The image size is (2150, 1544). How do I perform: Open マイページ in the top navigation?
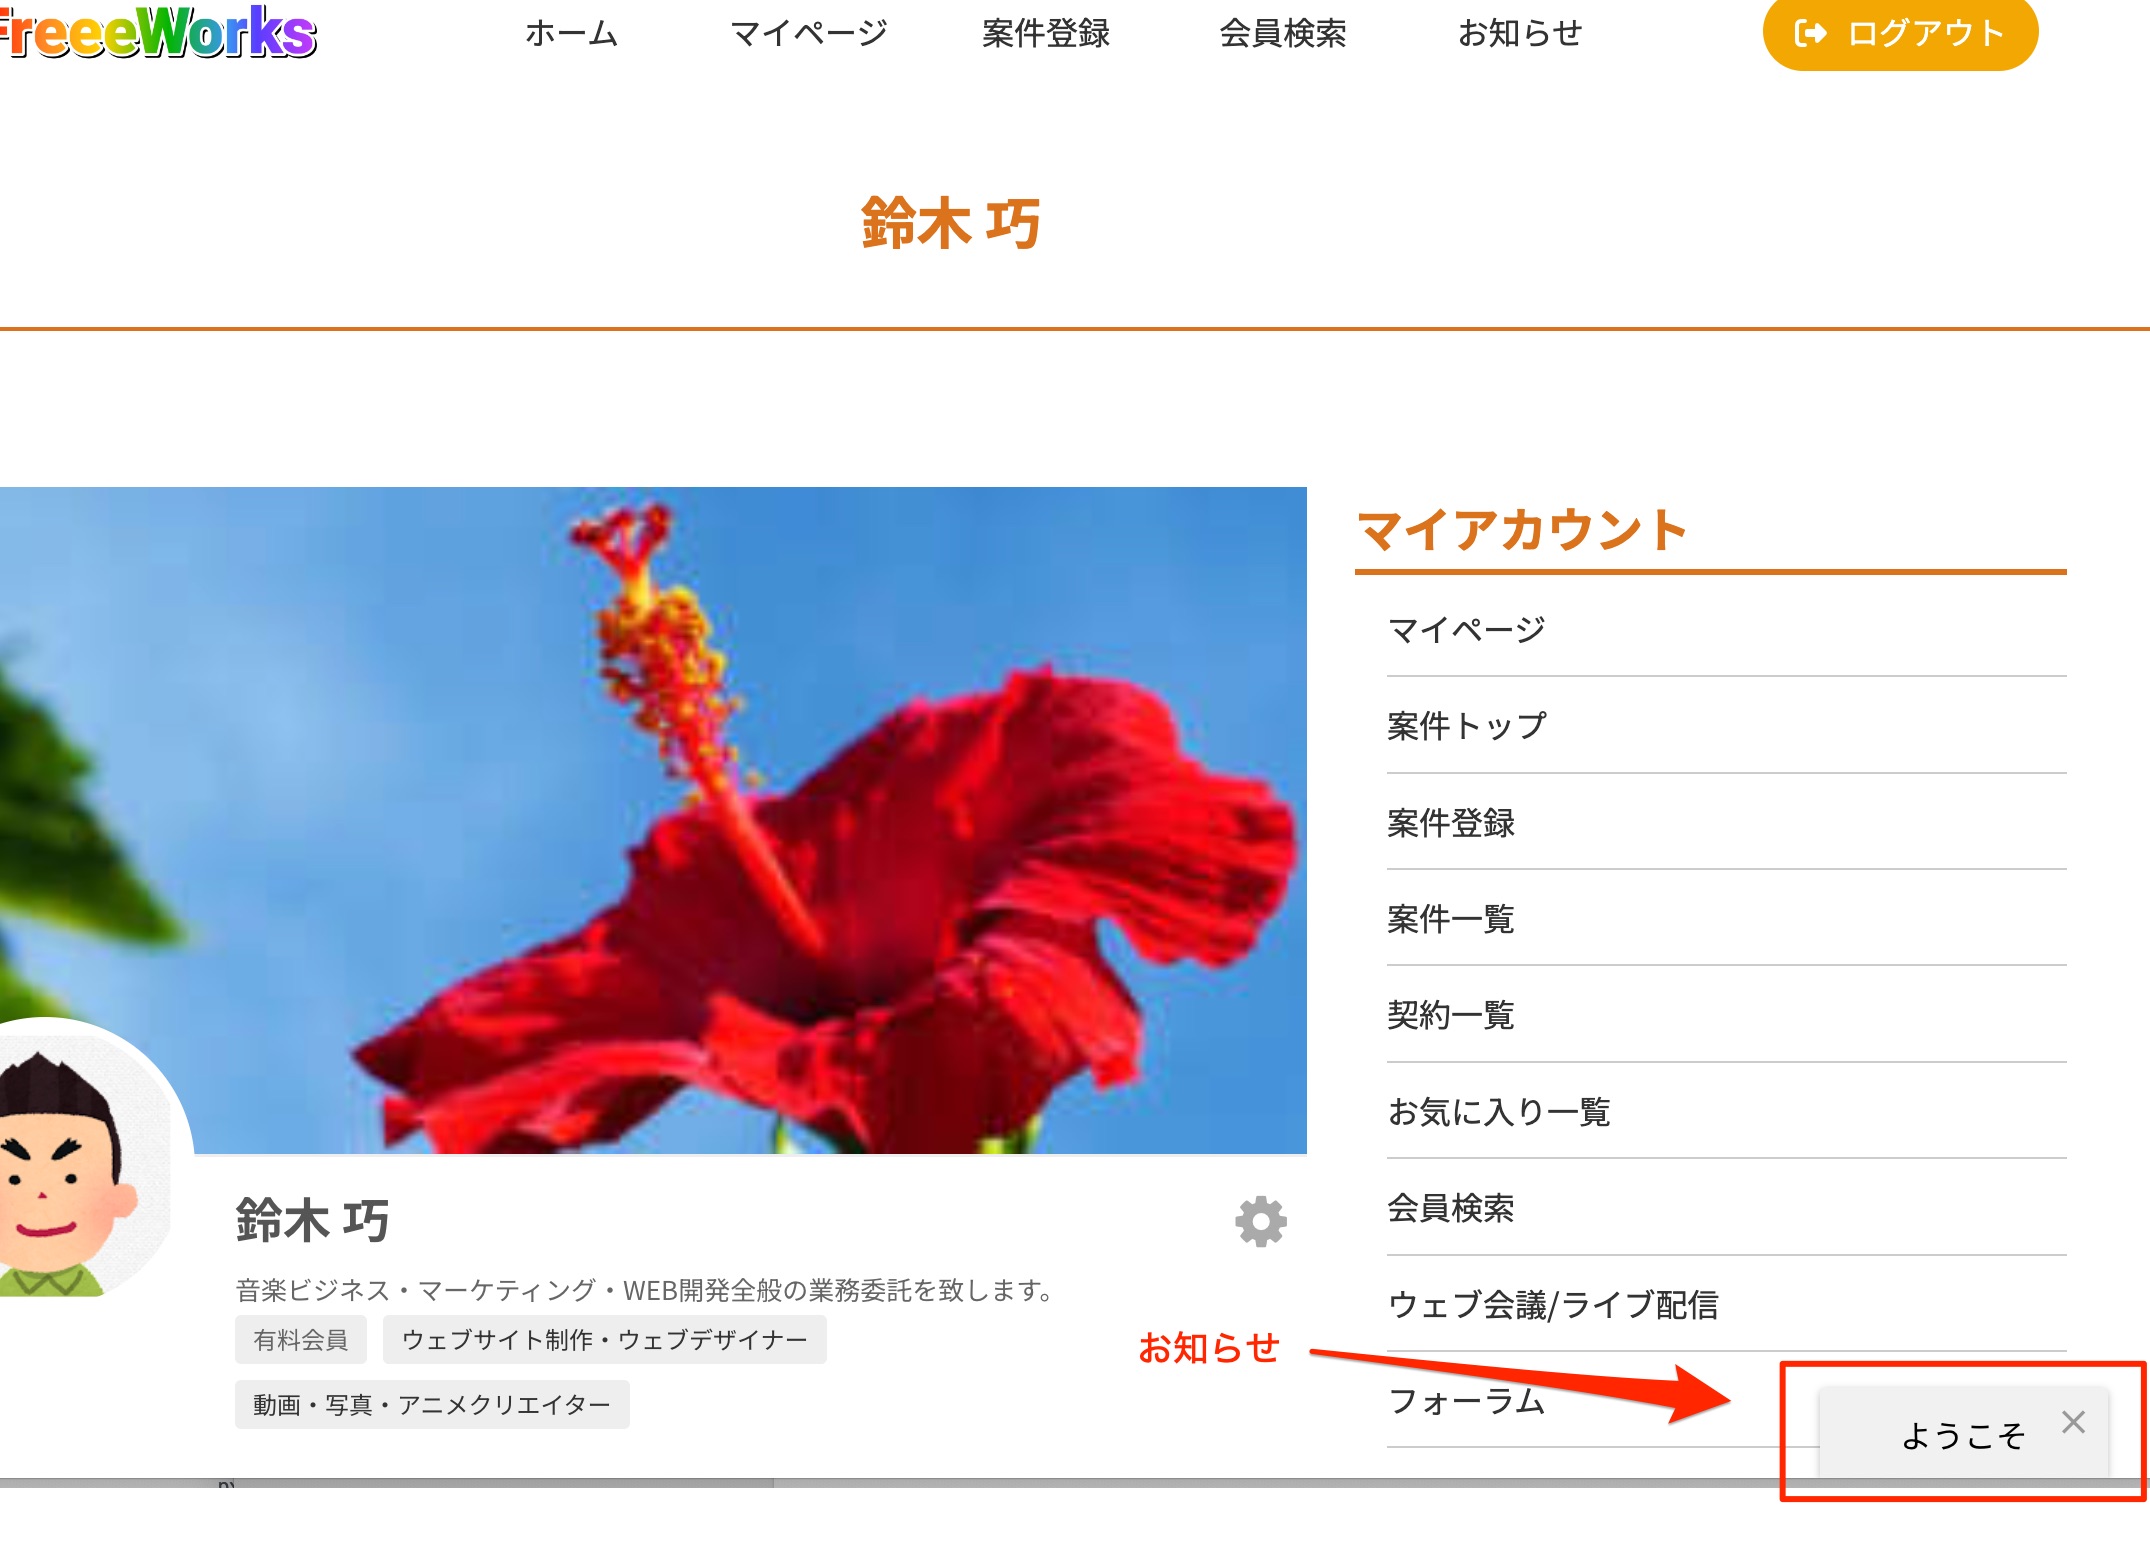pyautogui.click(x=808, y=34)
